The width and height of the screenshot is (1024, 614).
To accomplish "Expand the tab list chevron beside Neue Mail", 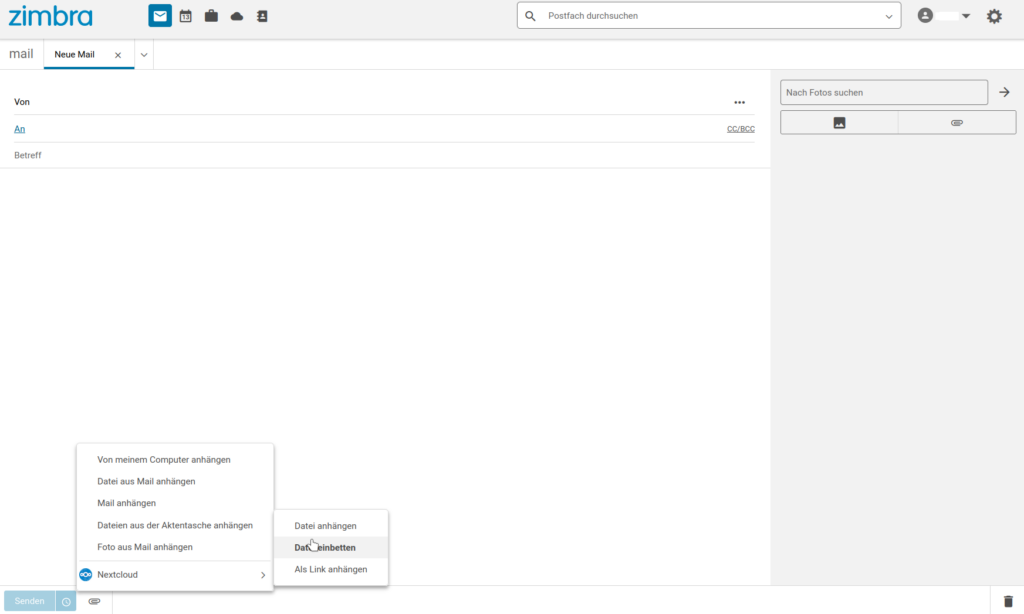I will click(144, 55).
